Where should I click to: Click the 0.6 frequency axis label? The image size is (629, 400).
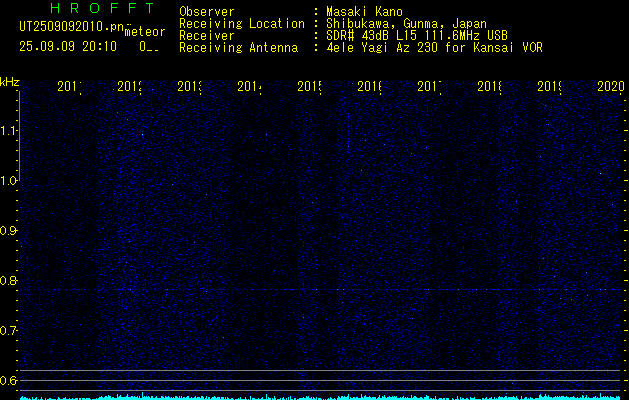[8, 380]
